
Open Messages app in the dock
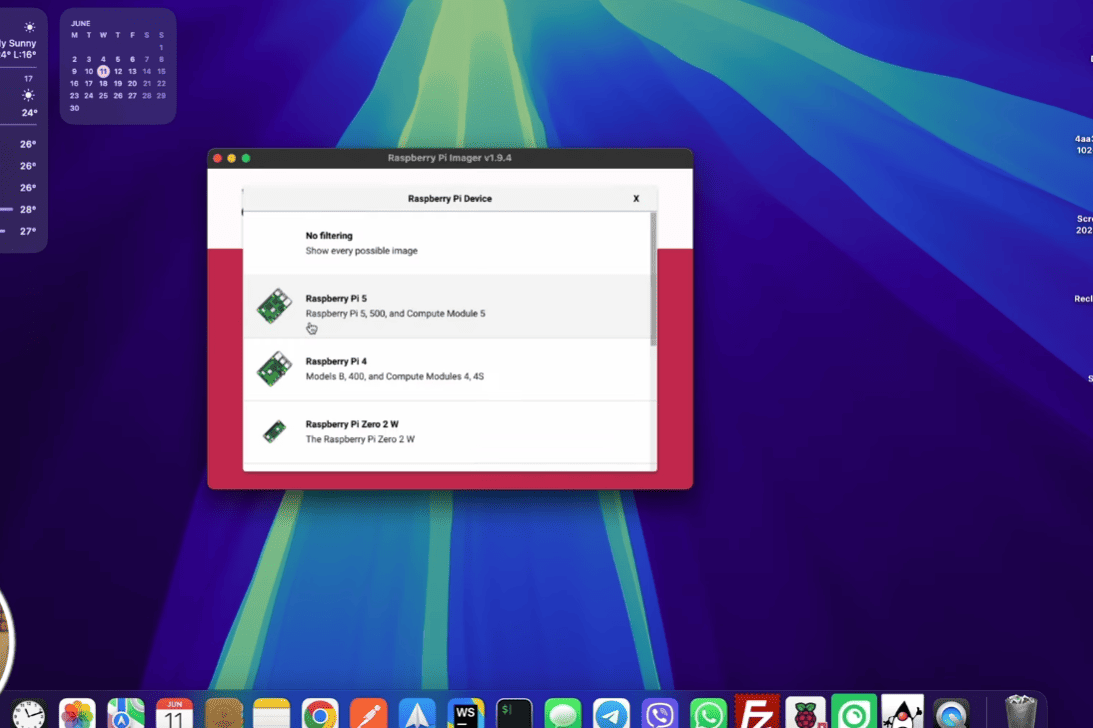(x=563, y=714)
